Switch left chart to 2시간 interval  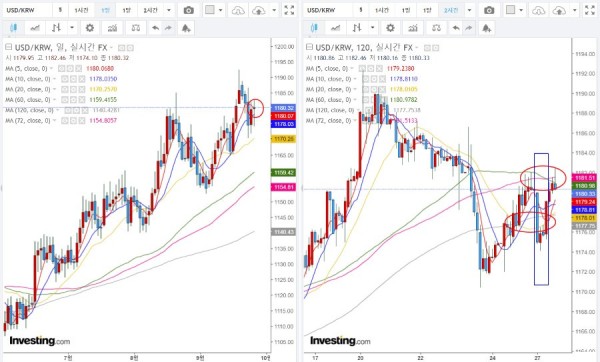click(150, 10)
